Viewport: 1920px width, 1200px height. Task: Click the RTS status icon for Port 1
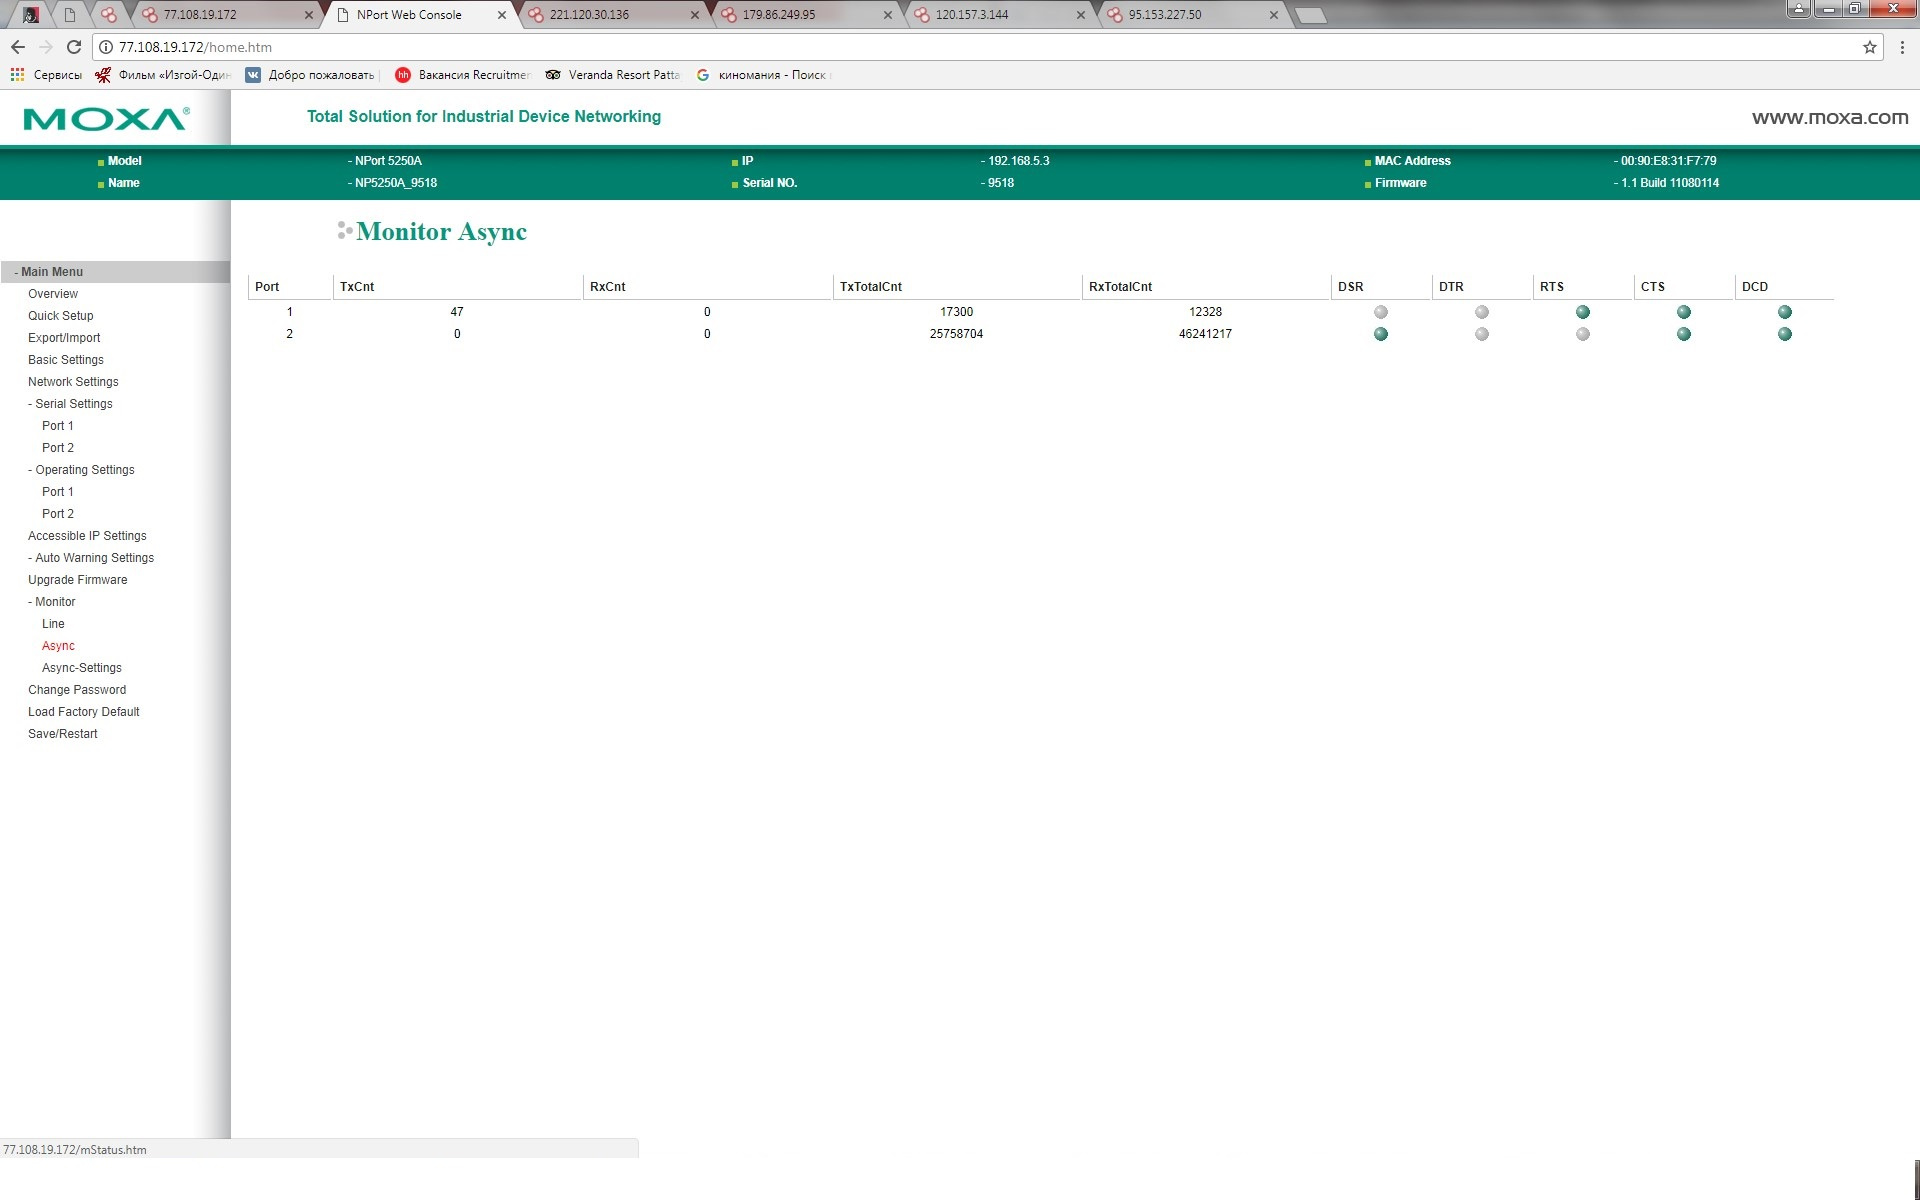[x=1581, y=311]
